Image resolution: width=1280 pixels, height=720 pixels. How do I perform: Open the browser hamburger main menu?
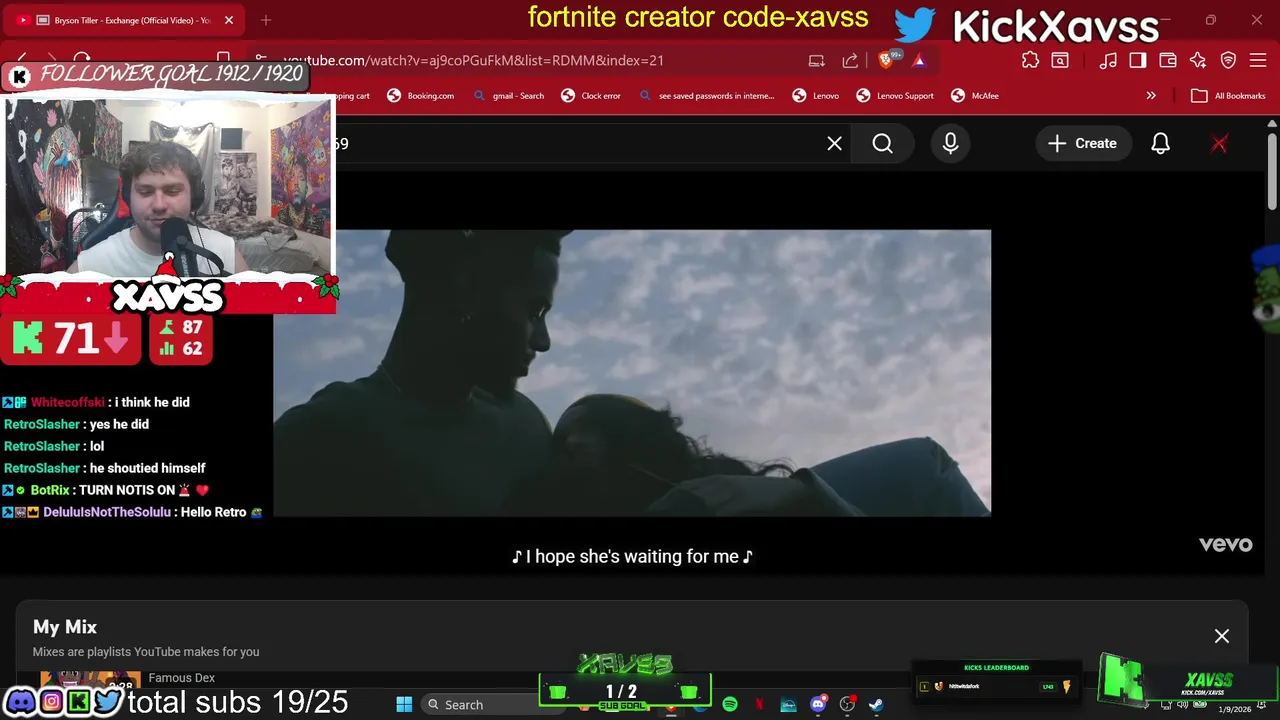click(x=1259, y=60)
